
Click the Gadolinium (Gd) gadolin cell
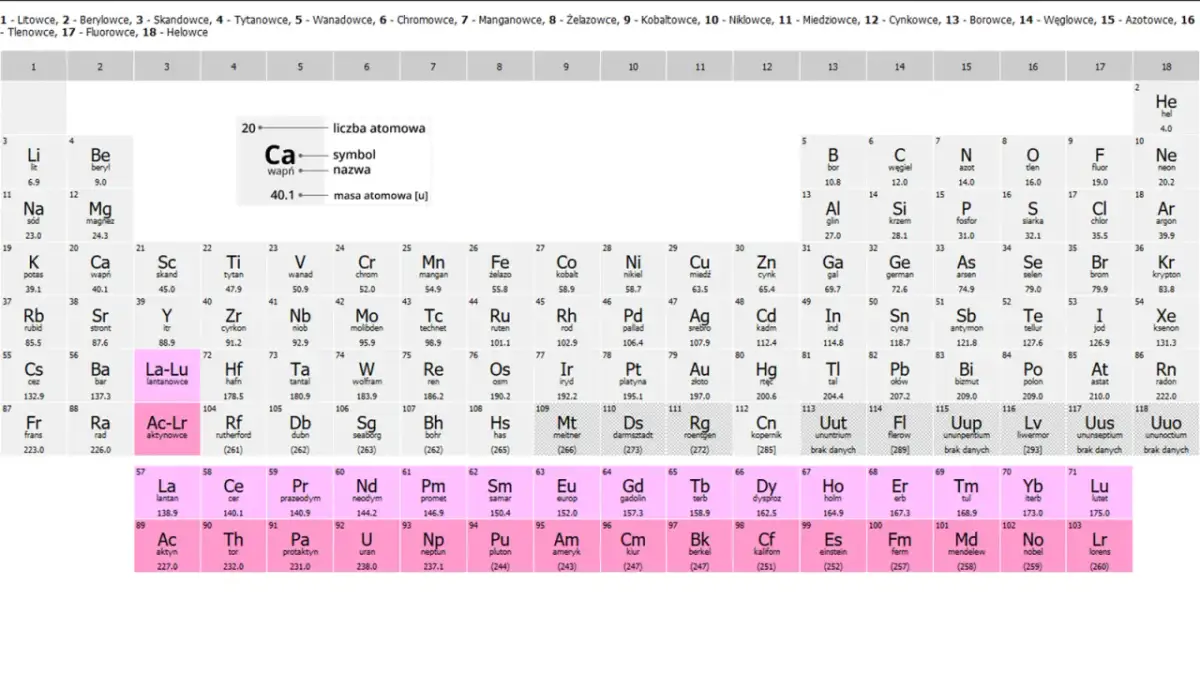coord(633,492)
